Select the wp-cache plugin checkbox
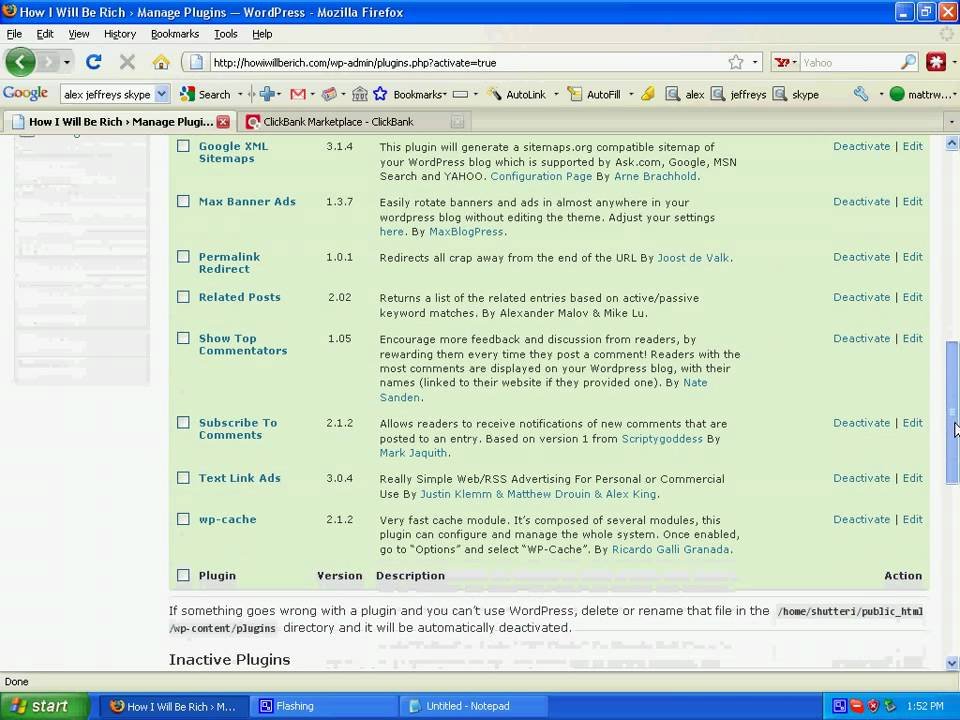The height and width of the screenshot is (720, 960). click(x=183, y=519)
